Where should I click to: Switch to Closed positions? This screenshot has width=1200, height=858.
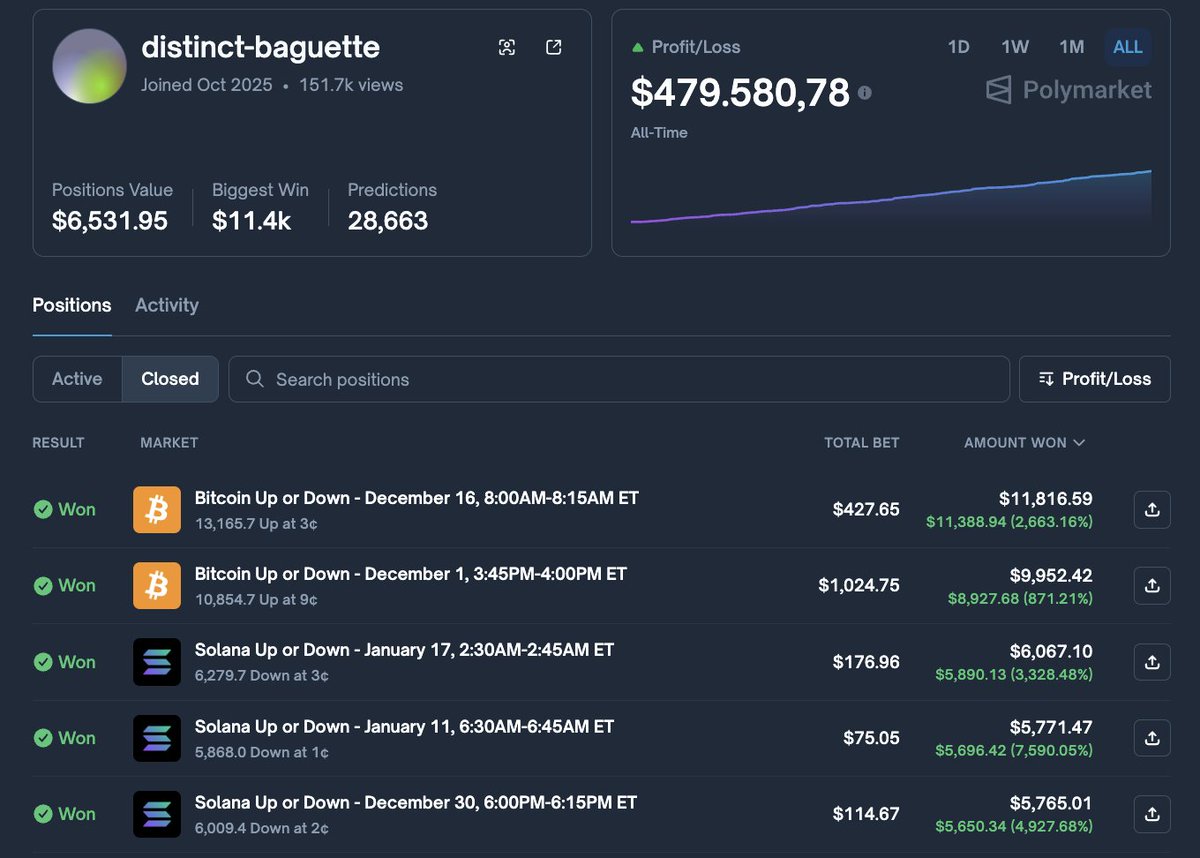170,379
